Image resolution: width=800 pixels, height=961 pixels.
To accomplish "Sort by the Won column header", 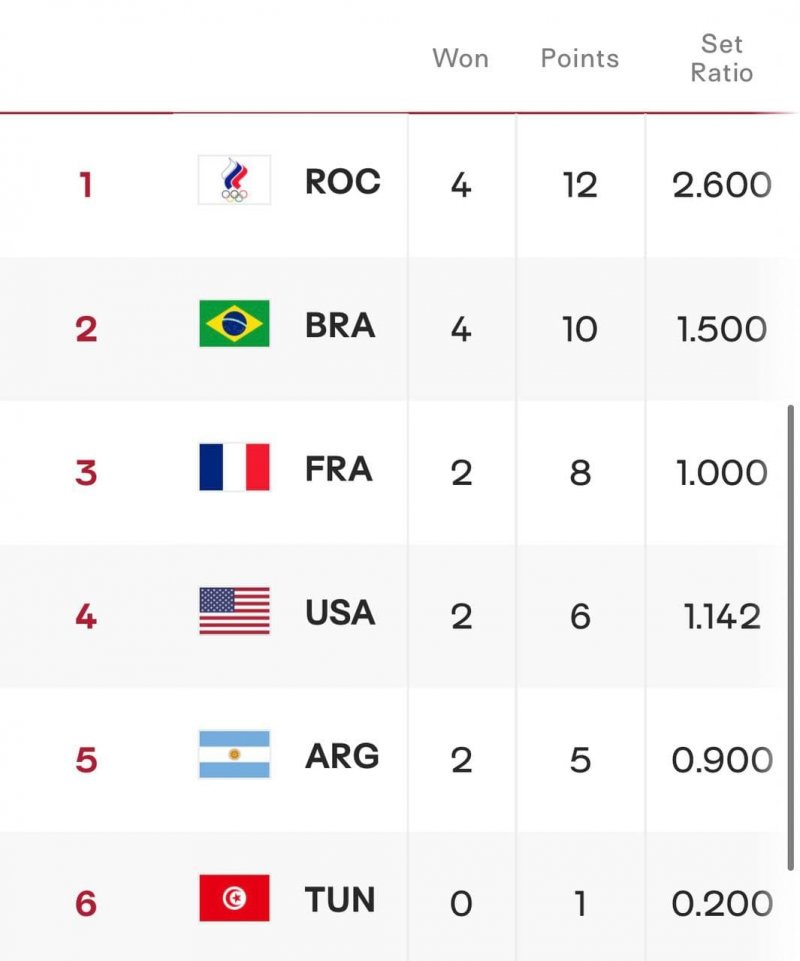I will [x=460, y=58].
